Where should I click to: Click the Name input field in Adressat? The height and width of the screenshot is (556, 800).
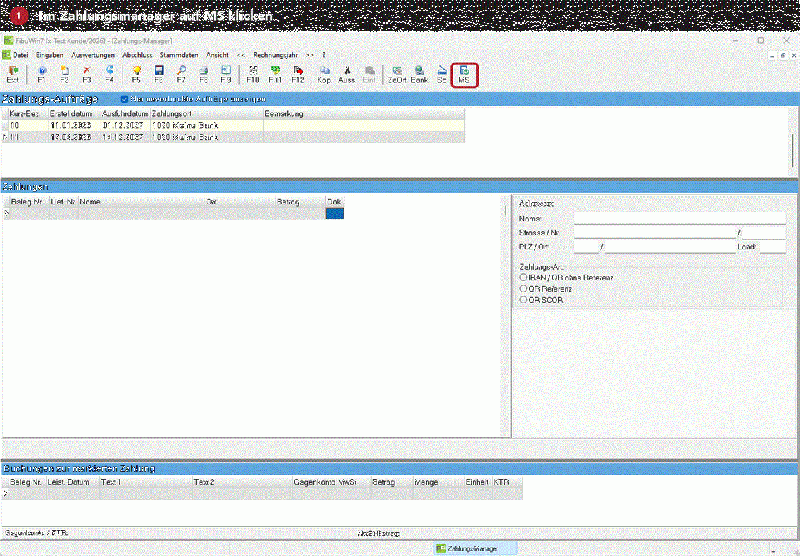click(x=680, y=218)
